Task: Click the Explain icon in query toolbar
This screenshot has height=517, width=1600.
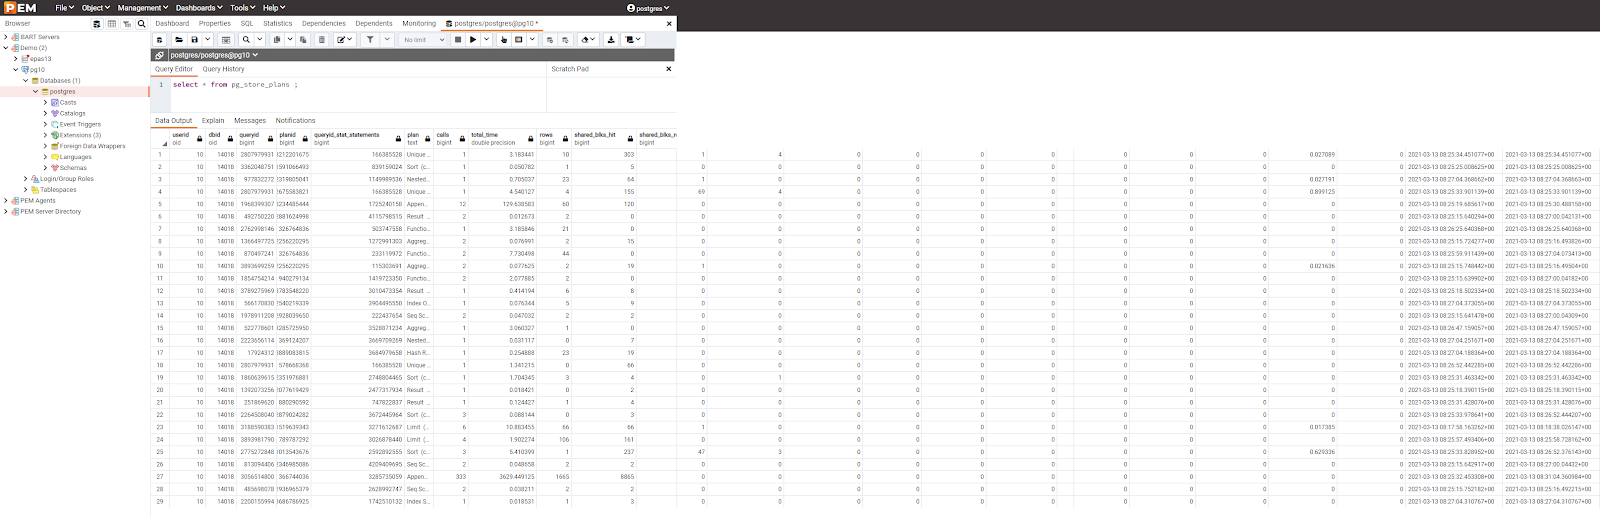Action: [x=504, y=40]
